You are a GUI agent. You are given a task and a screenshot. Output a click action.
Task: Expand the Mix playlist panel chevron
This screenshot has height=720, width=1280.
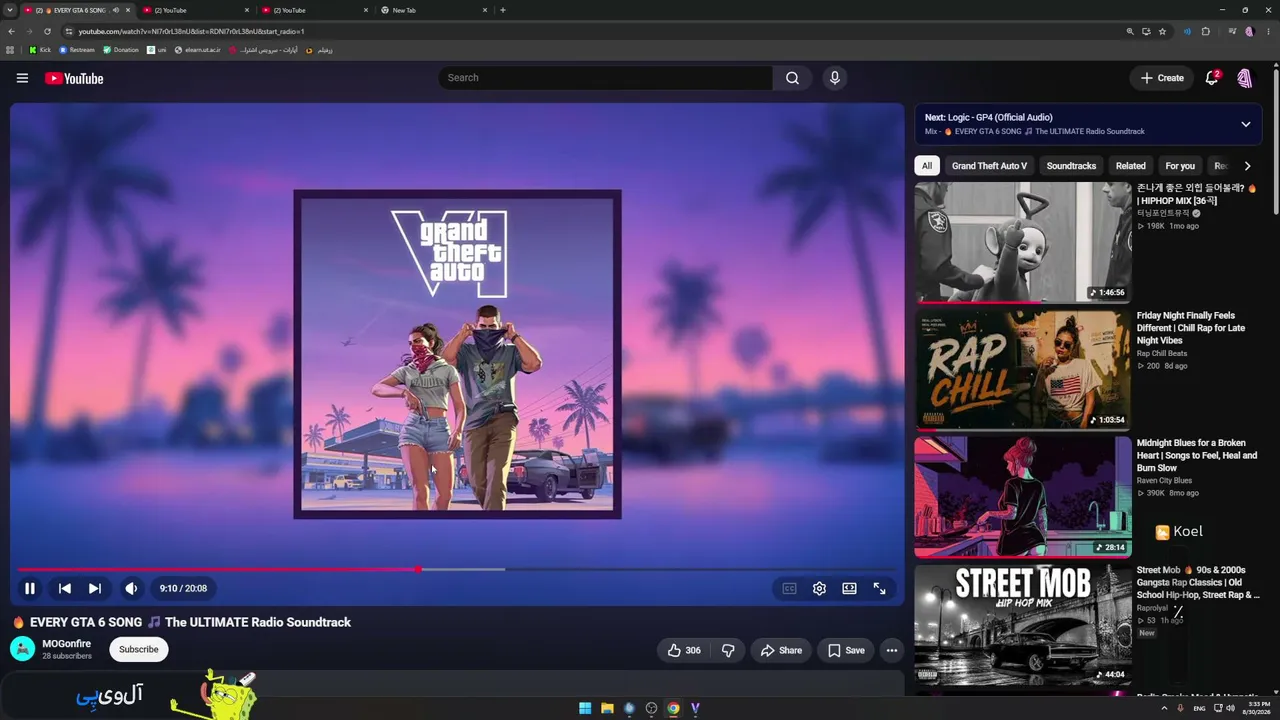(1246, 124)
